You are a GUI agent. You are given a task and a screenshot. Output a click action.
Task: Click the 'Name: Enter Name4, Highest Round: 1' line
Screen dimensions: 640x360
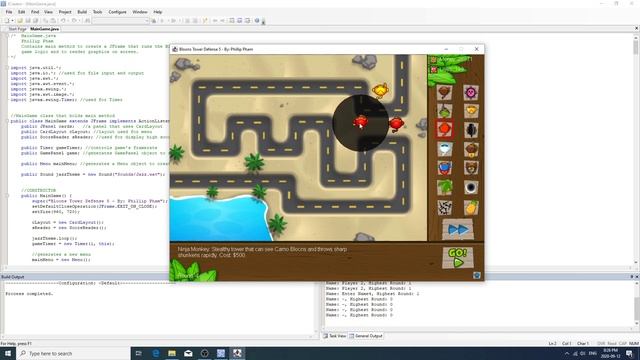coord(372,293)
